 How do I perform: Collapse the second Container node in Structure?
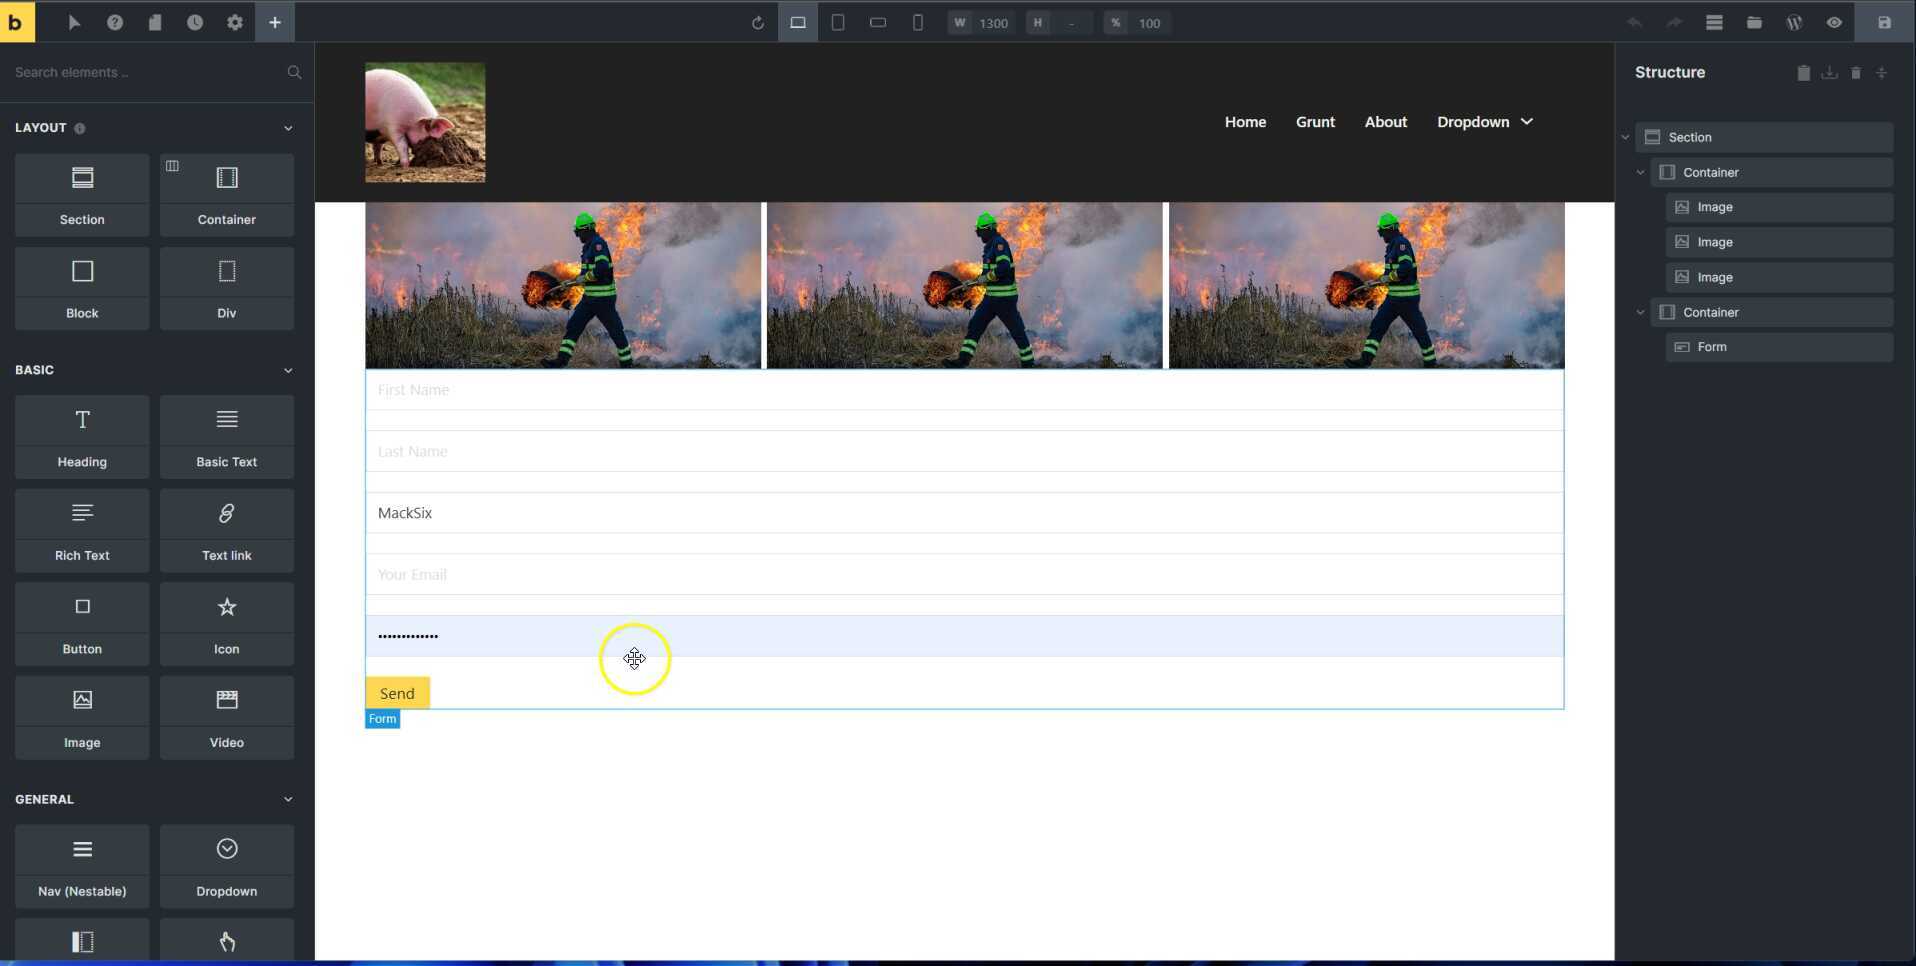[x=1640, y=312]
